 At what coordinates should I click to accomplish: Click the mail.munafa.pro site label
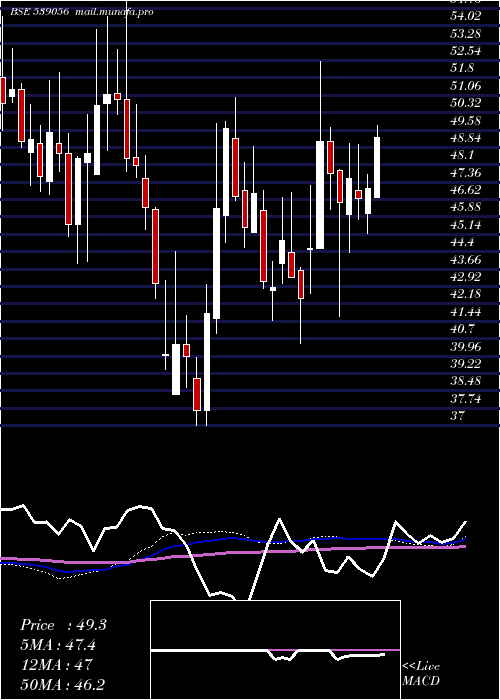(x=113, y=12)
